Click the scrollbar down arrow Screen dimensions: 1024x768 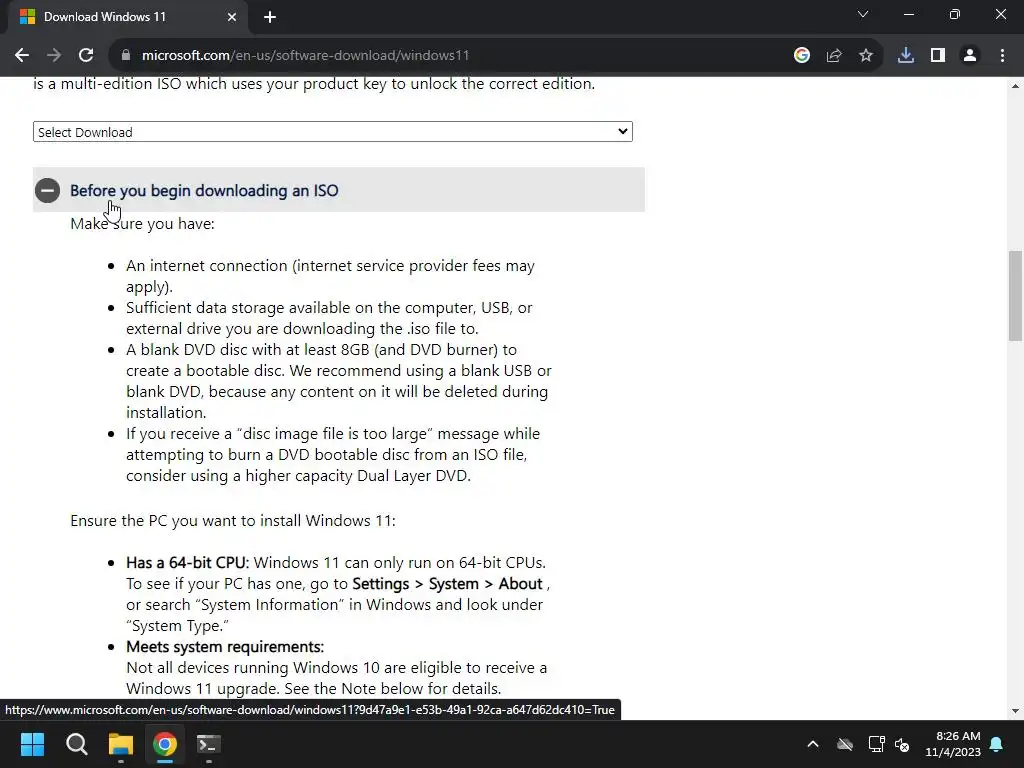[1016, 711]
